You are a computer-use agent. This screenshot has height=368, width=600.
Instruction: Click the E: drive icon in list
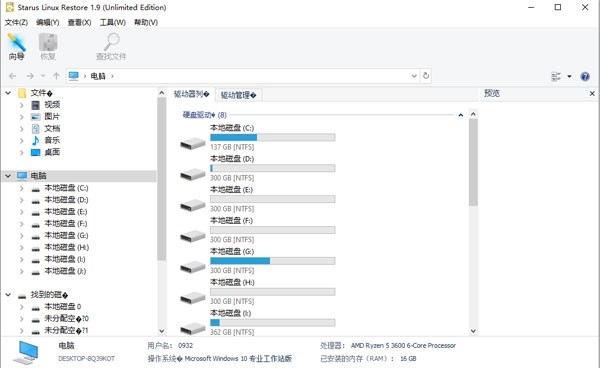[193, 205]
